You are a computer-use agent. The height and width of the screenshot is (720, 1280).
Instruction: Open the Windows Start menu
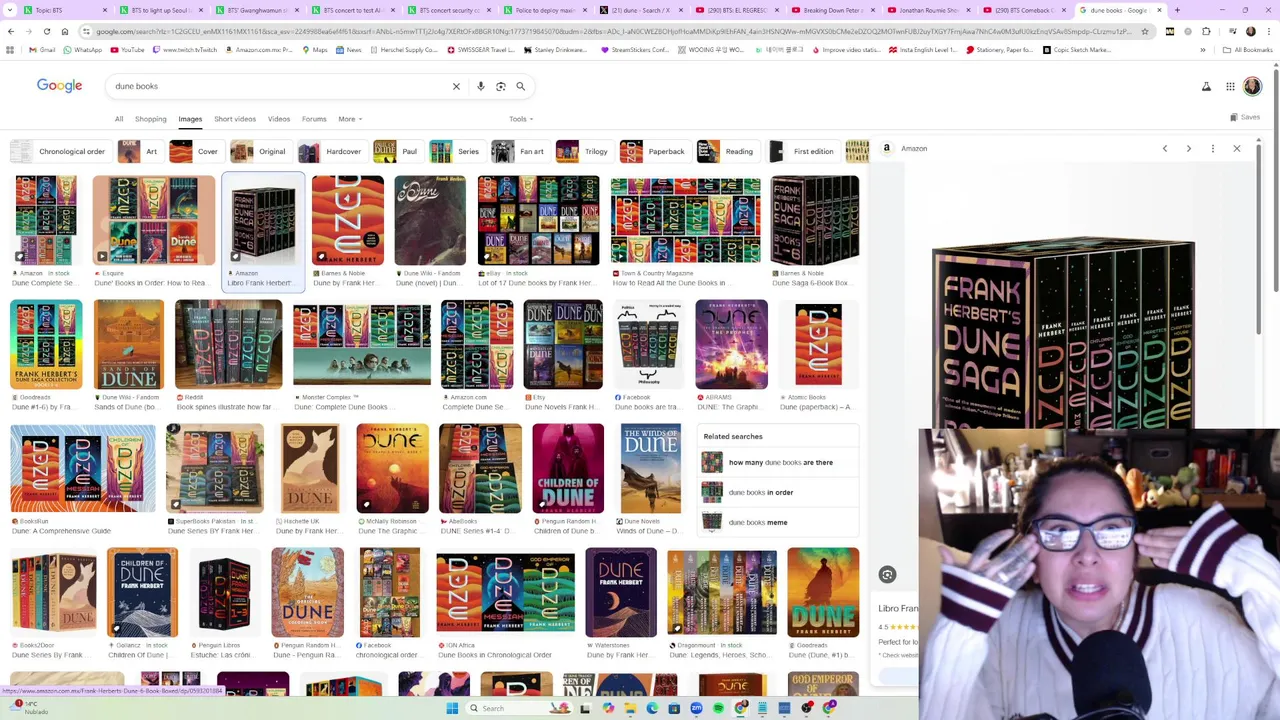click(x=452, y=708)
